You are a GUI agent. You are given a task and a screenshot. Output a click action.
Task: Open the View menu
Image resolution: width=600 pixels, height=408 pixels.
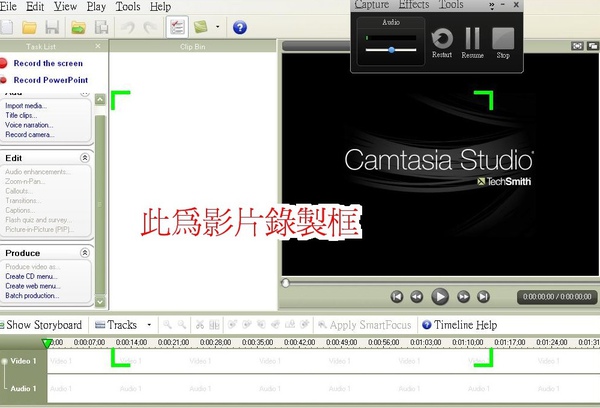[x=65, y=7]
